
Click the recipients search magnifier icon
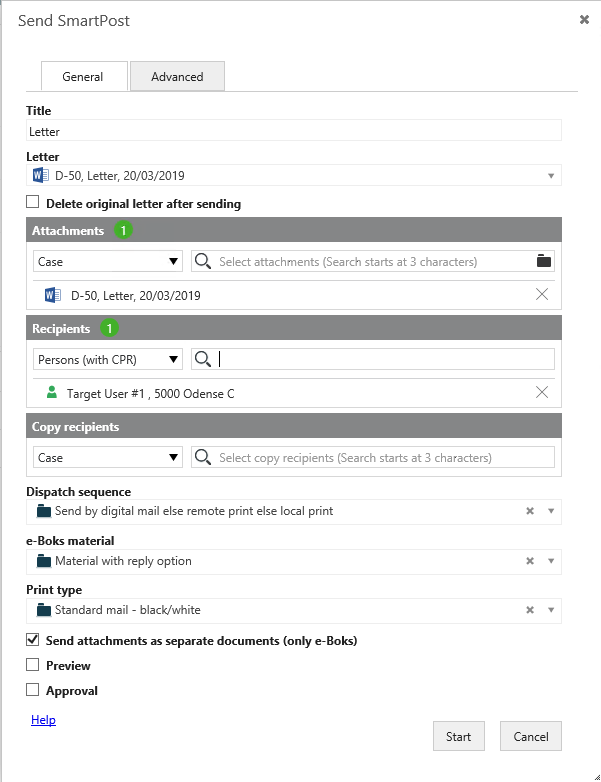pyautogui.click(x=203, y=359)
